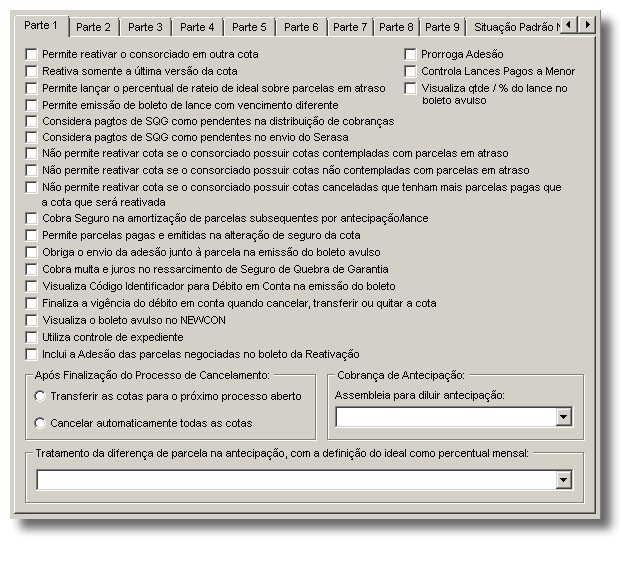Screen dimensions: 621x569
Task: Select Cancelar automaticamente todas as cotas
Action: (40, 423)
